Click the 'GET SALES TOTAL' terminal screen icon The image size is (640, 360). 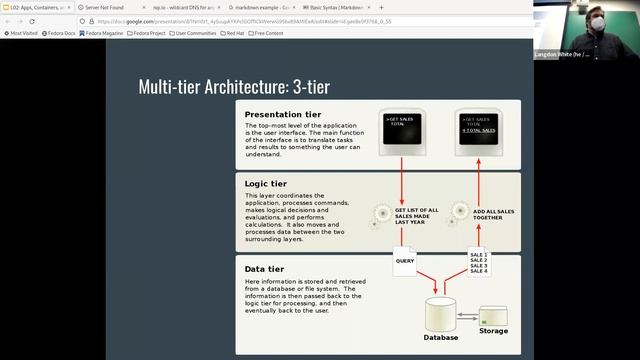tap(402, 132)
